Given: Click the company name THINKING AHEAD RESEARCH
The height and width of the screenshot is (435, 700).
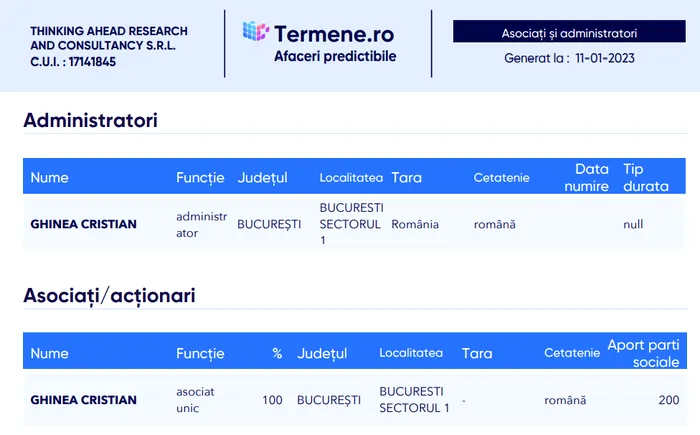Looking at the screenshot, I should pyautogui.click(x=109, y=31).
